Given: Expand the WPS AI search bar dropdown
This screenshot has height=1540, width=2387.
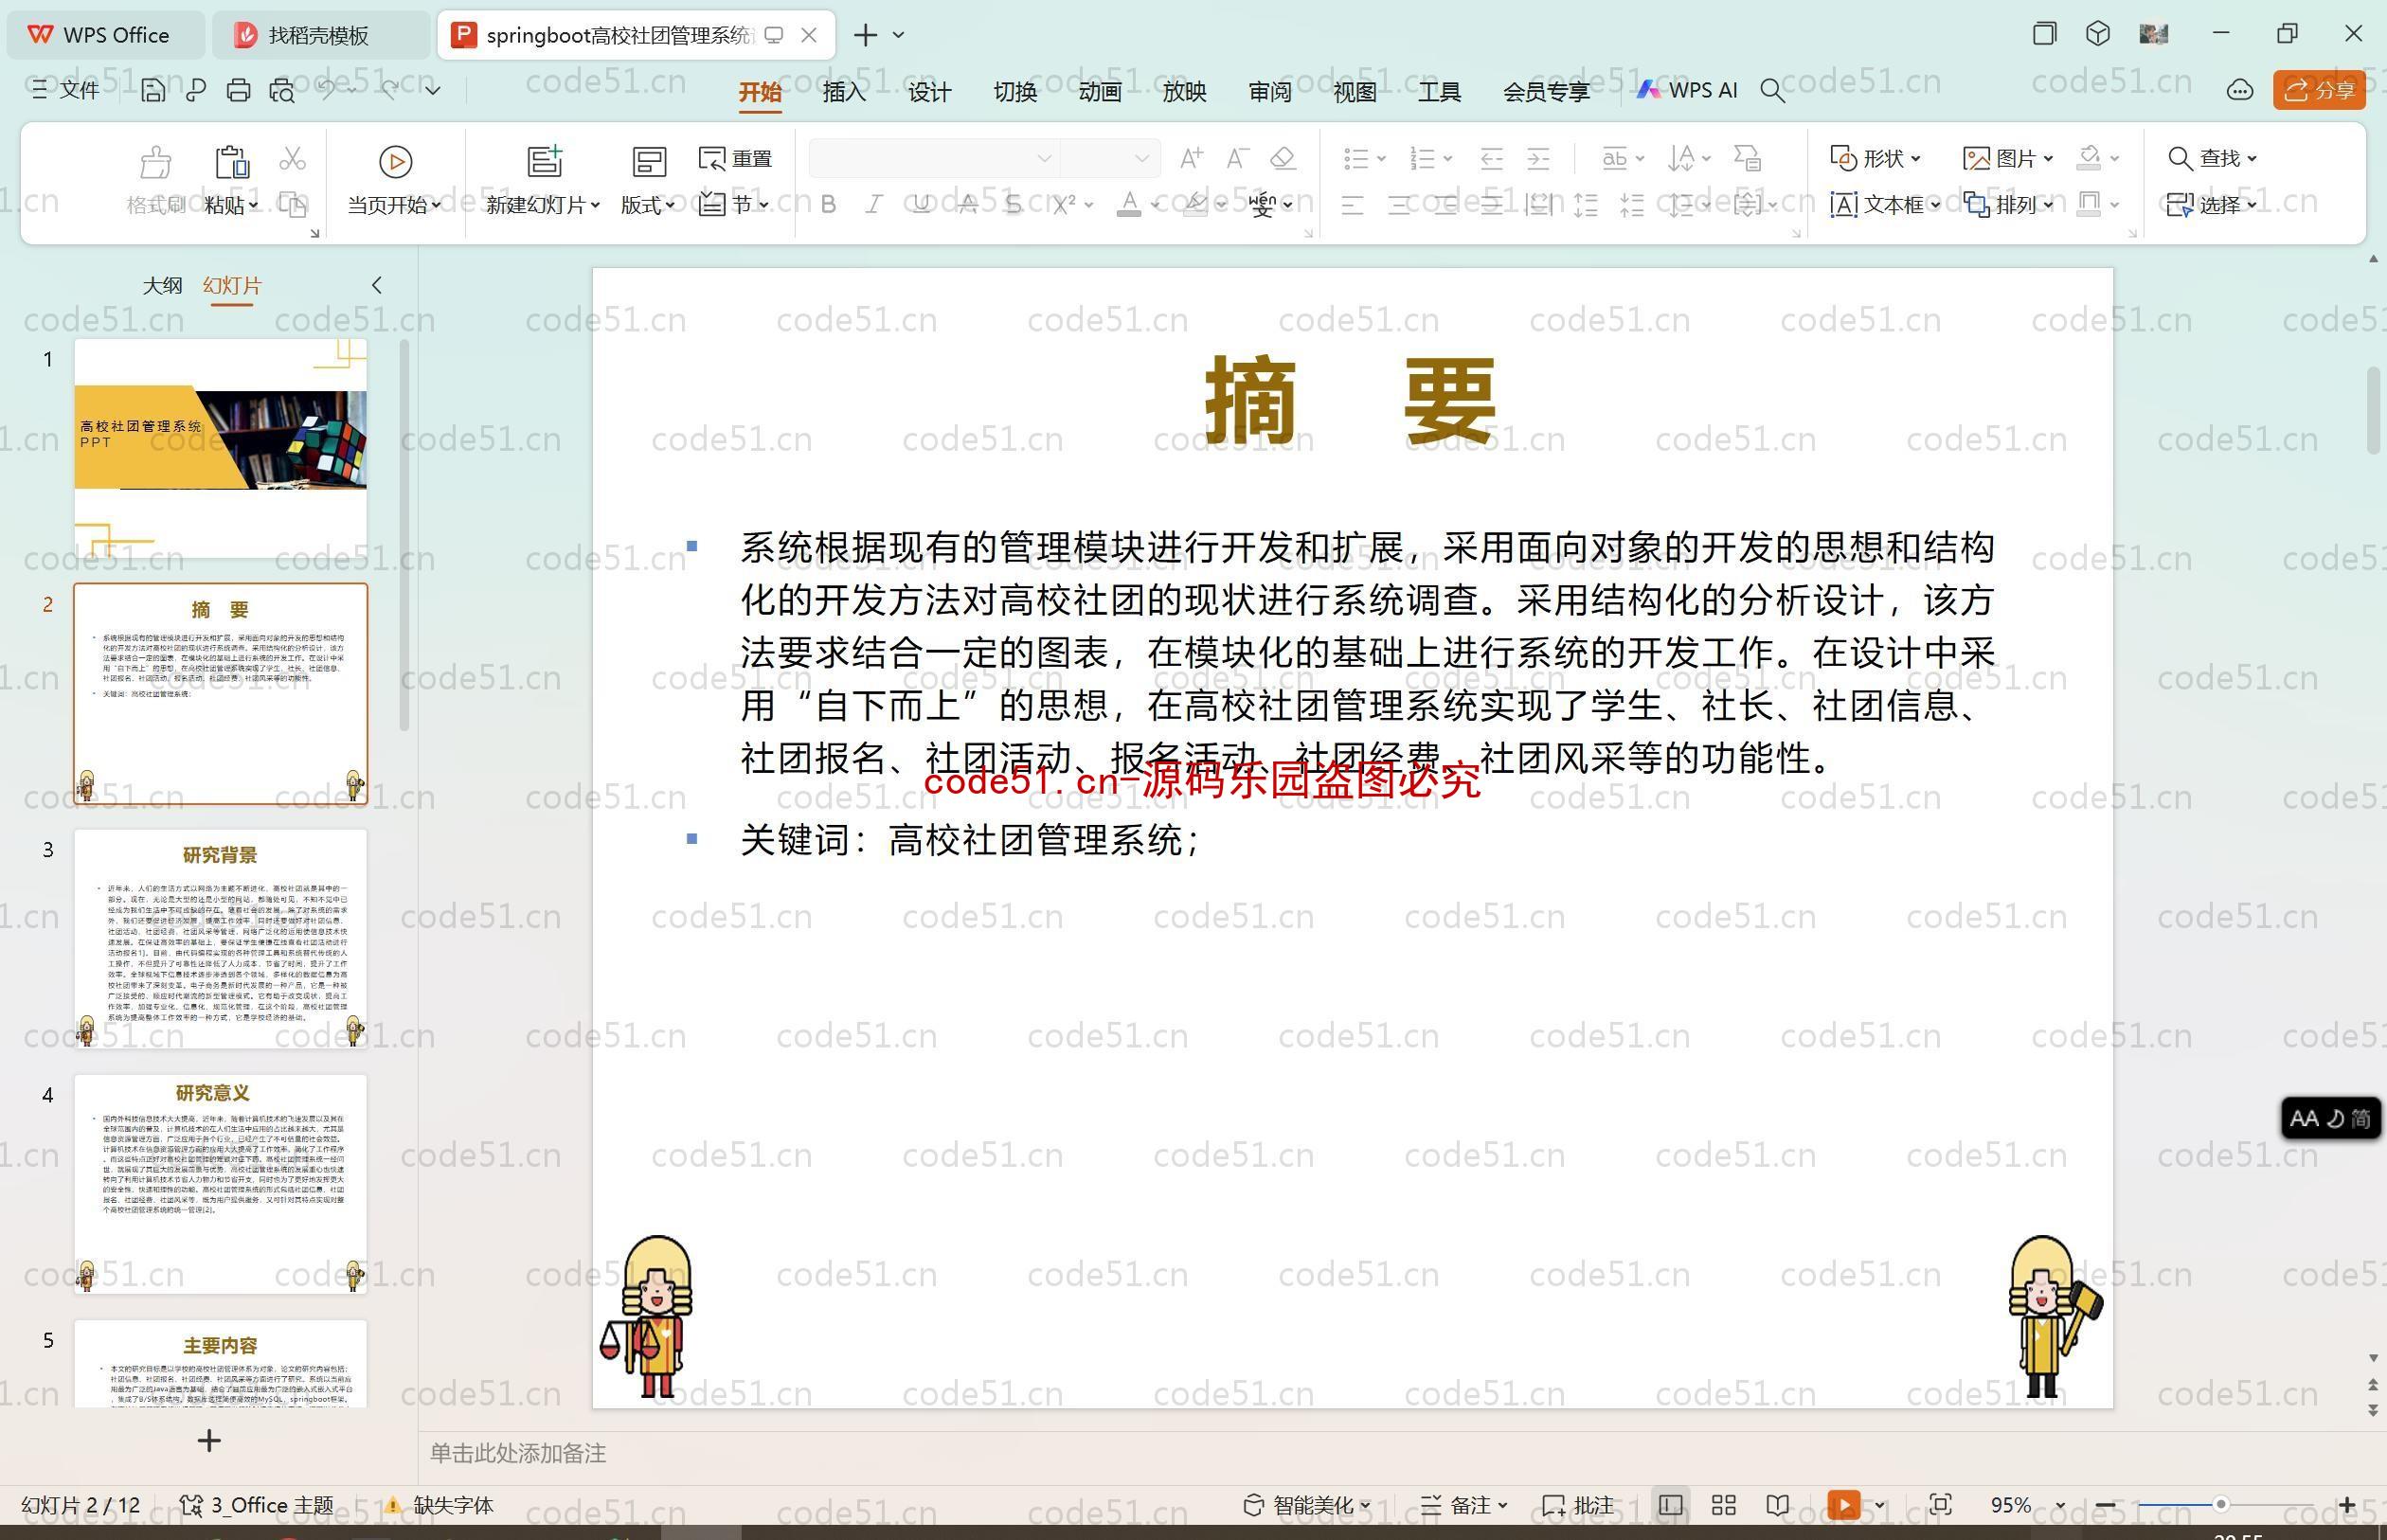Looking at the screenshot, I should pos(1774,91).
